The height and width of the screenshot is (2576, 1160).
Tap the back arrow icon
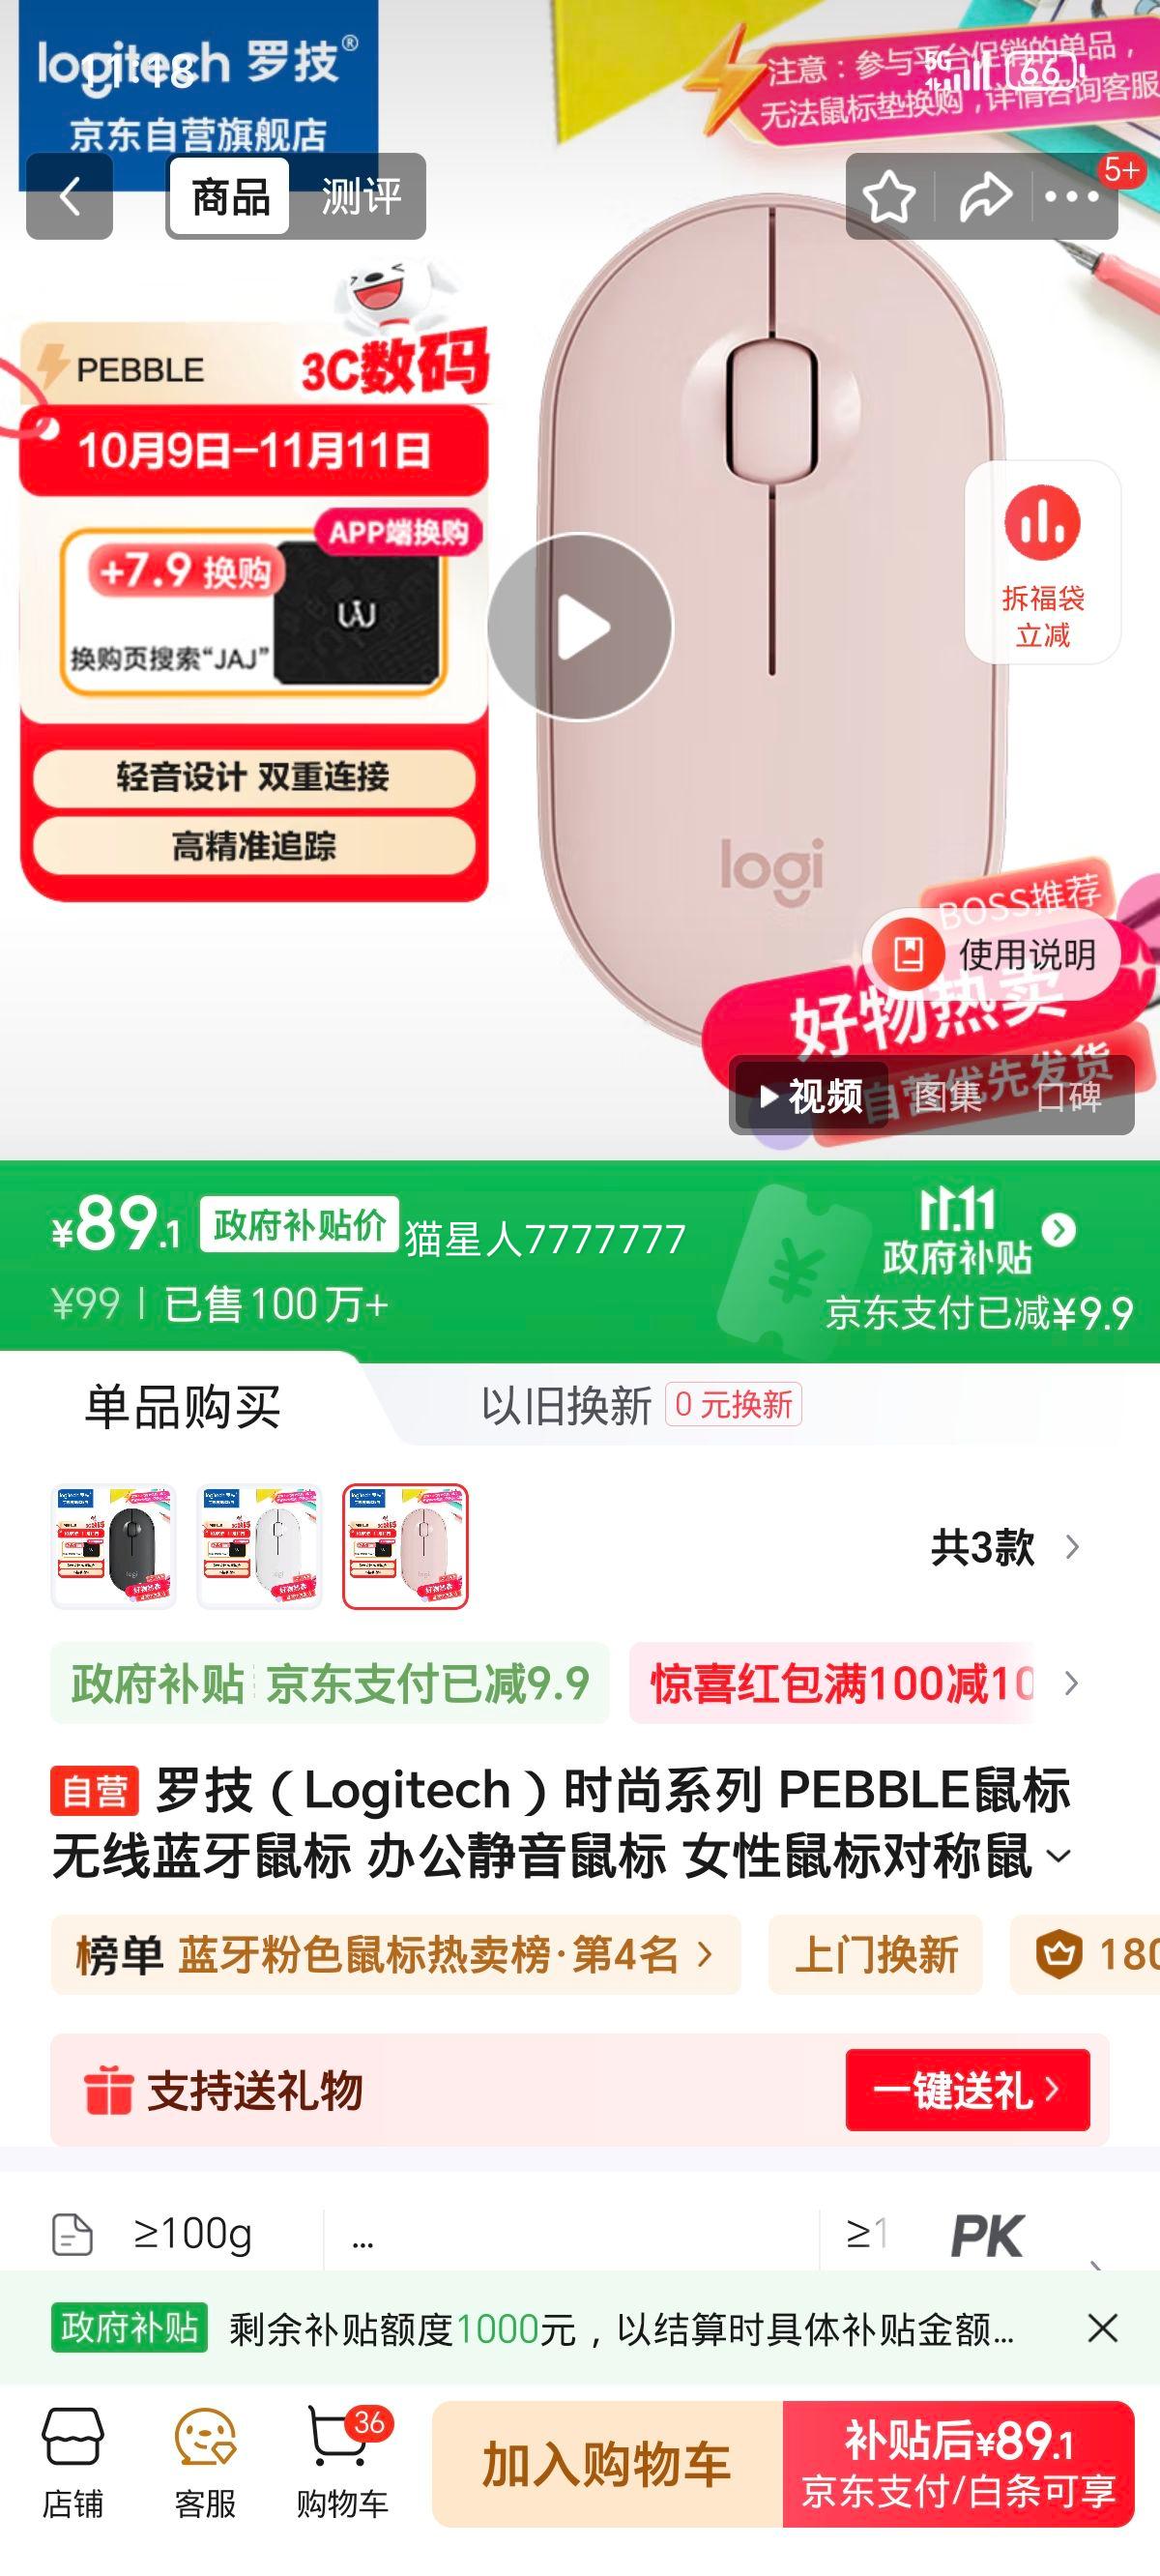(69, 196)
